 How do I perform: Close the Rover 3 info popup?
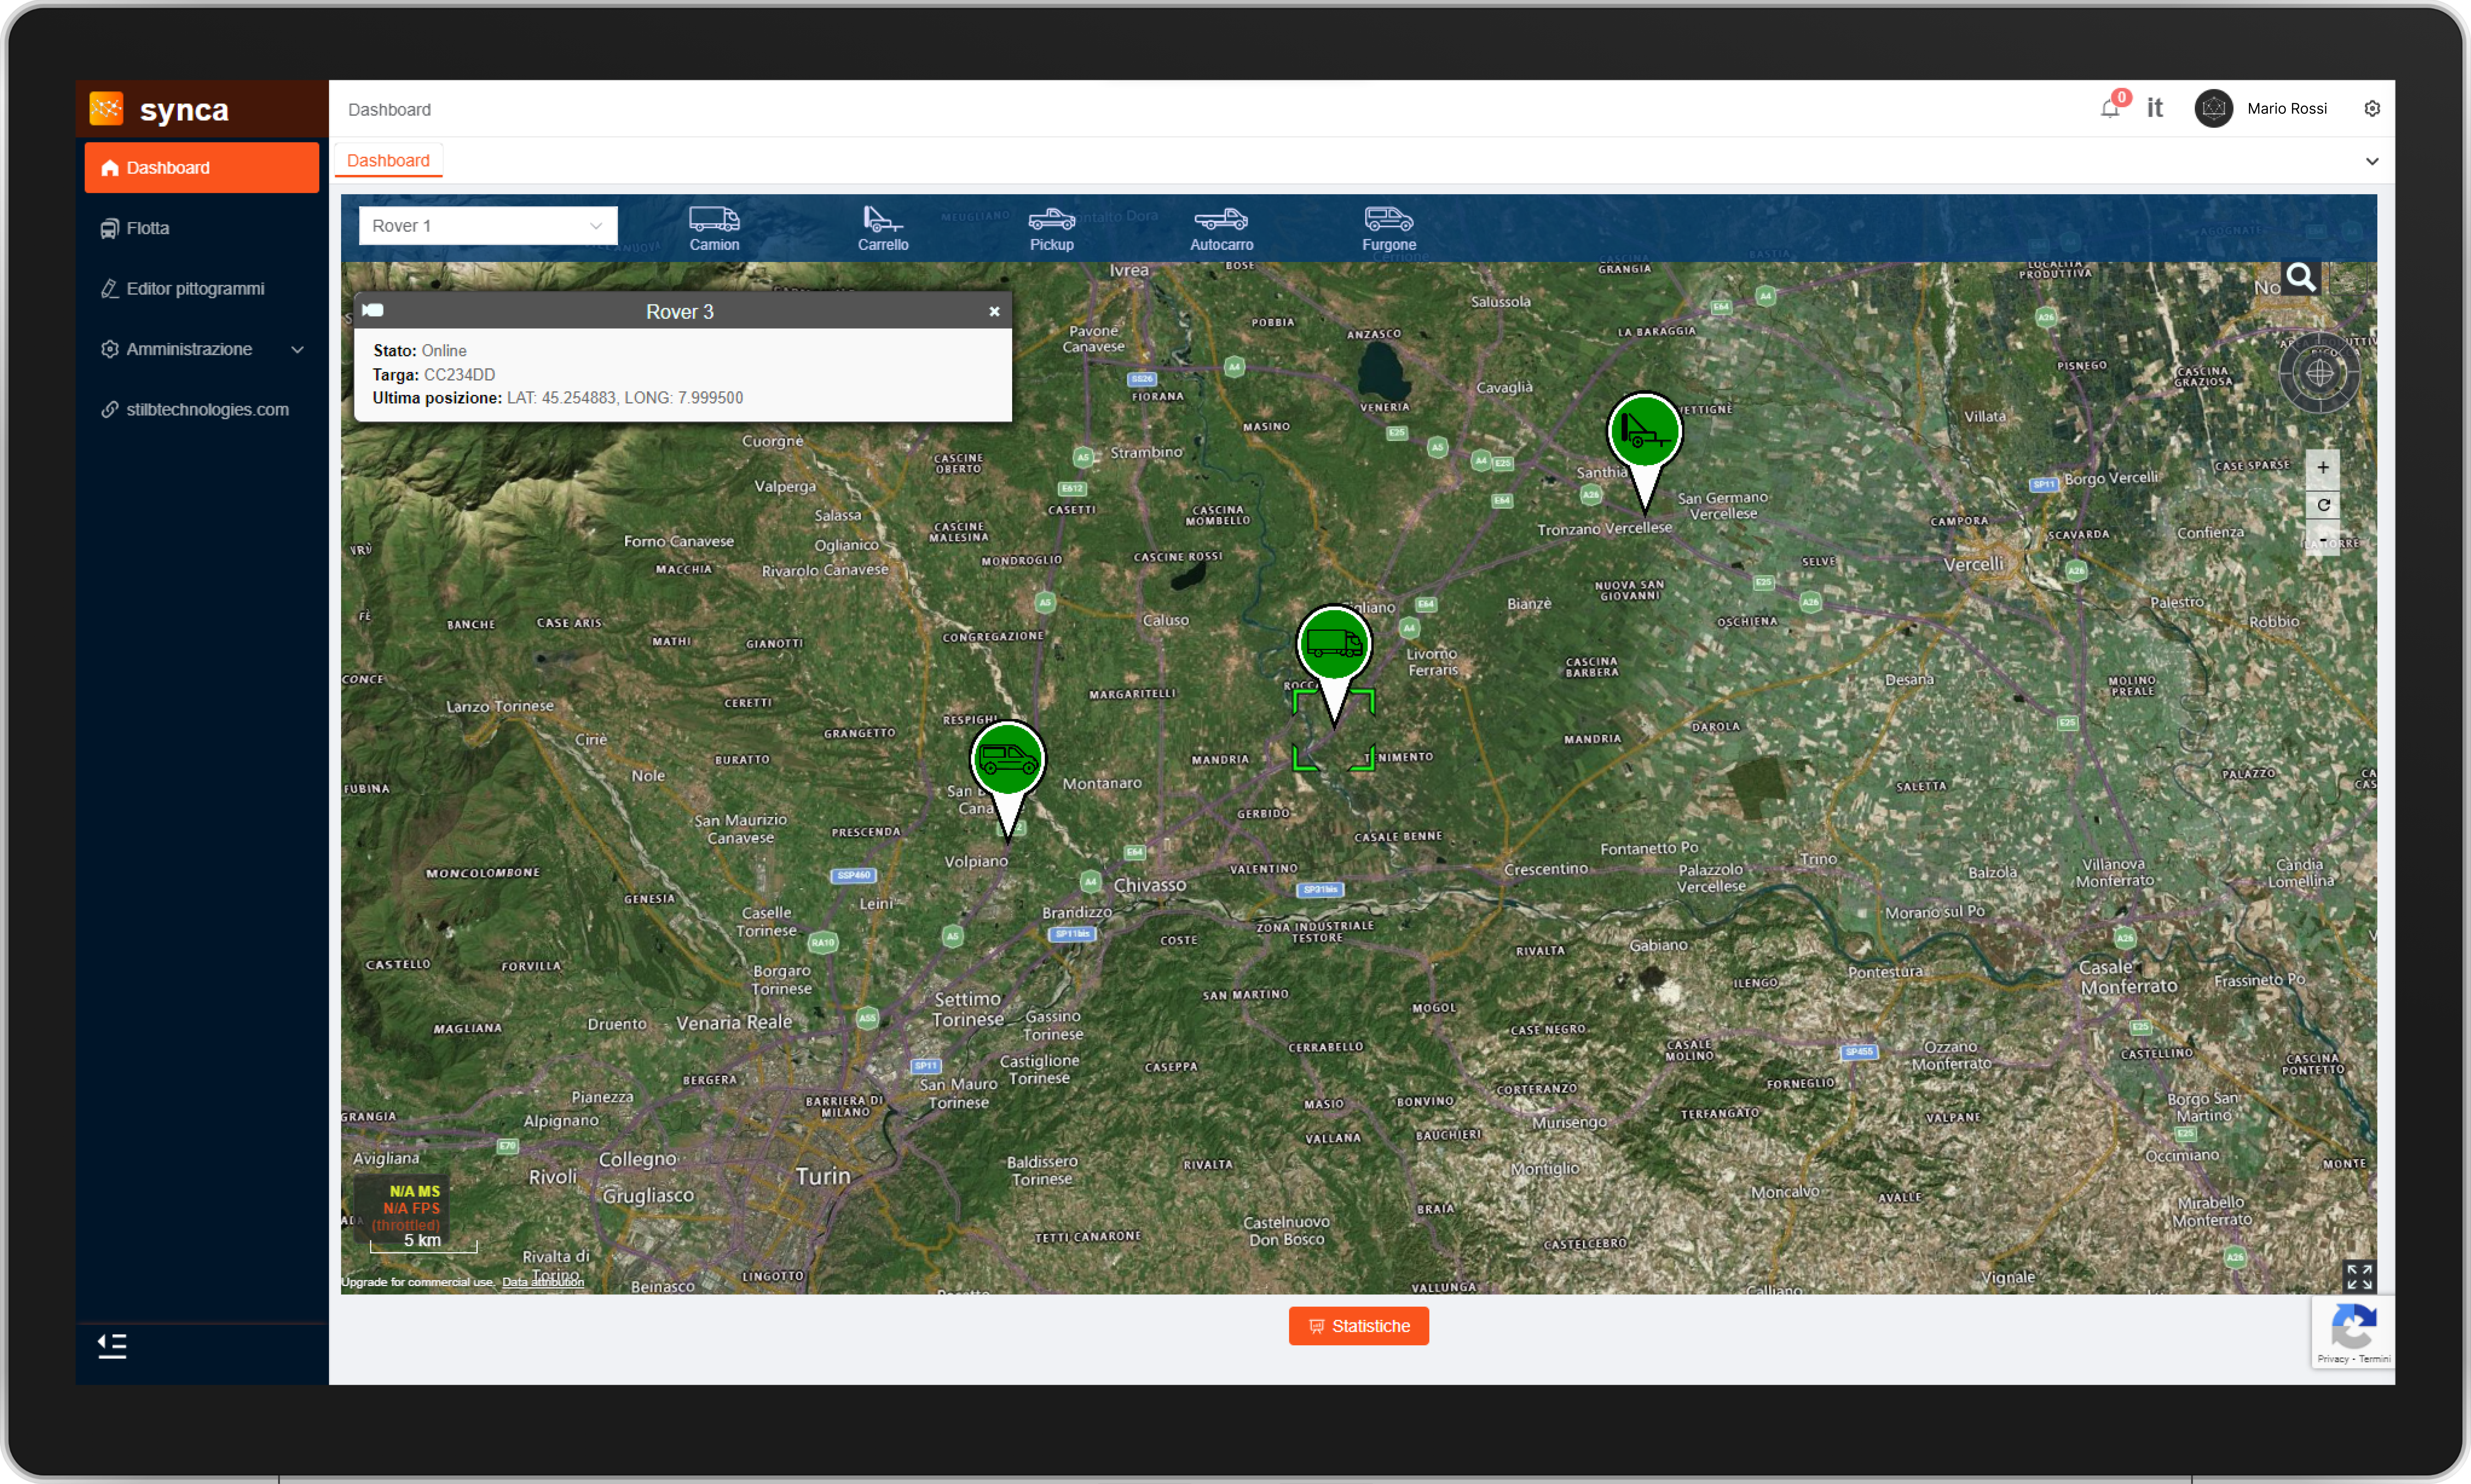tap(994, 312)
